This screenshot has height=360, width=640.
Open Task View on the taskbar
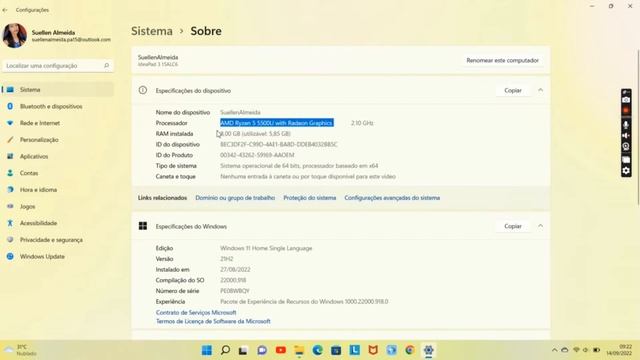click(x=243, y=350)
